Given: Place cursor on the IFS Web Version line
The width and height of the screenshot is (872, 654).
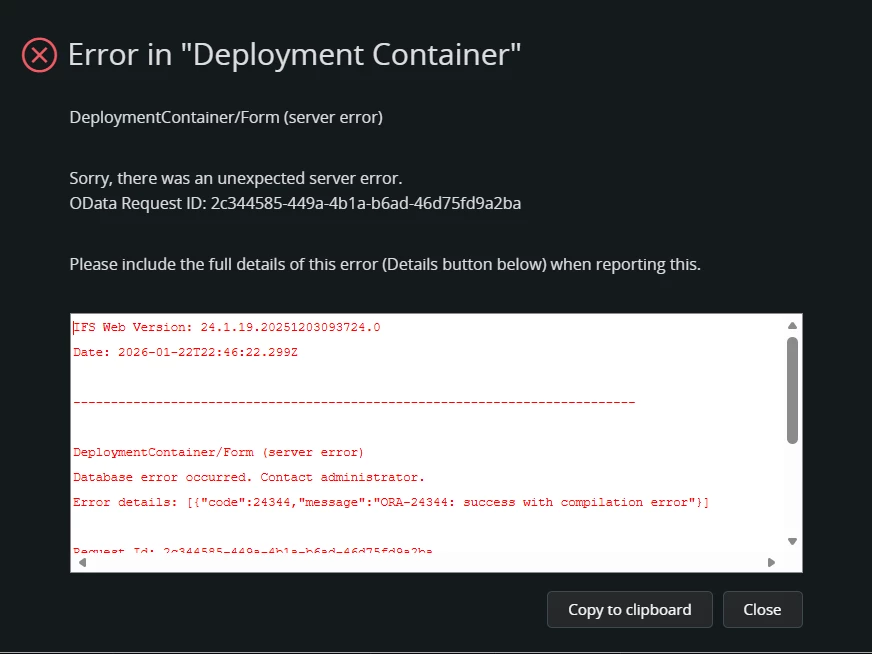Looking at the screenshot, I should click(227, 327).
